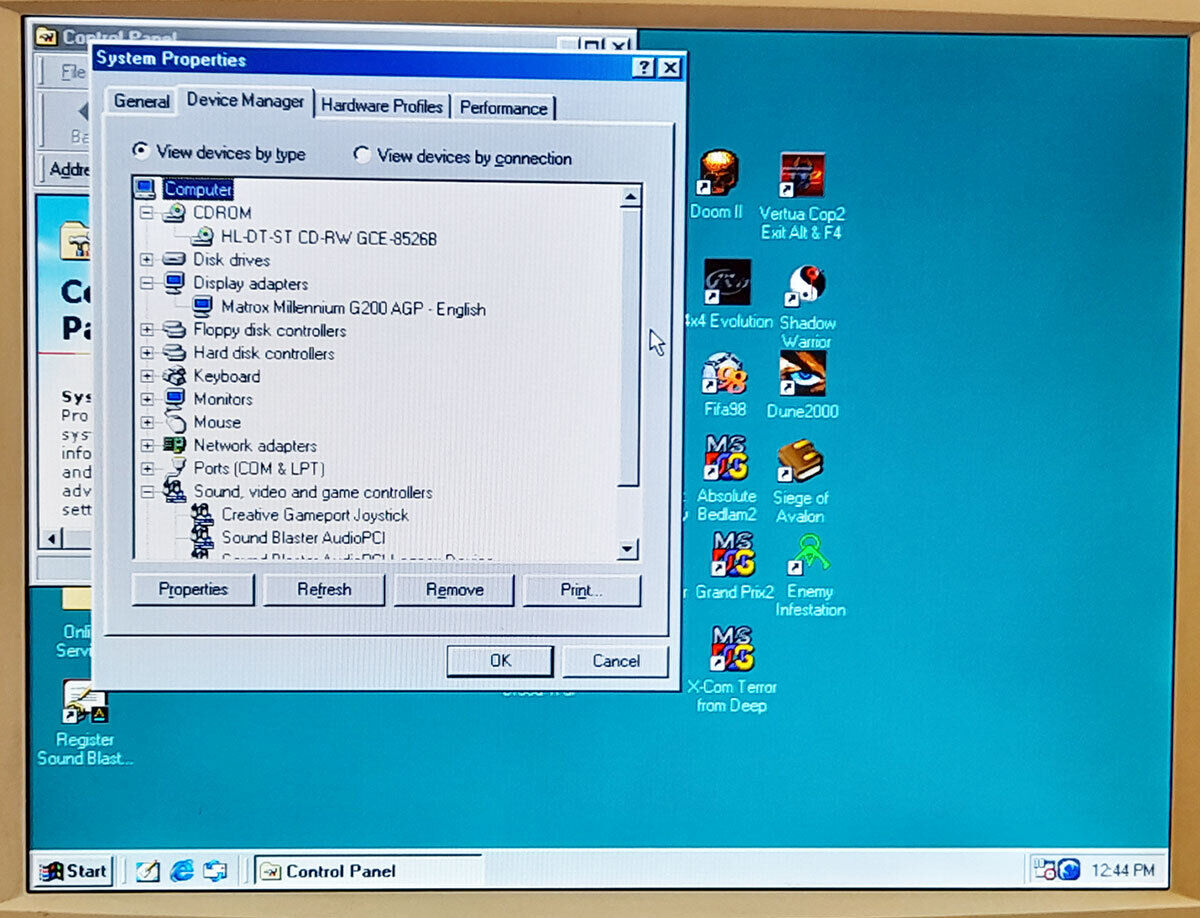This screenshot has height=918, width=1200.
Task: Open the Absolute Bedlam2 desktop shortcut
Action: (727, 458)
